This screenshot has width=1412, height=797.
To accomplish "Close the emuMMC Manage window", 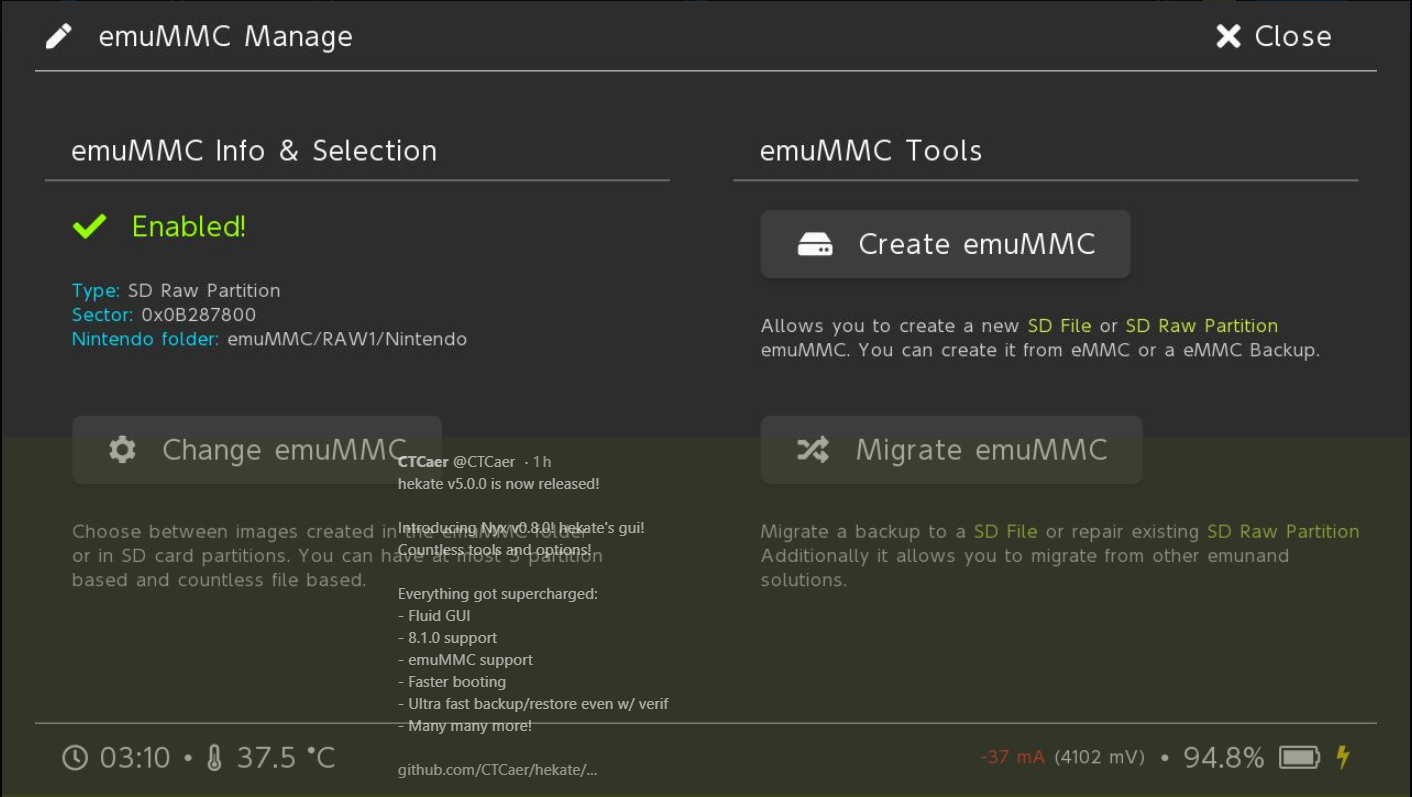I will 1273,37.
